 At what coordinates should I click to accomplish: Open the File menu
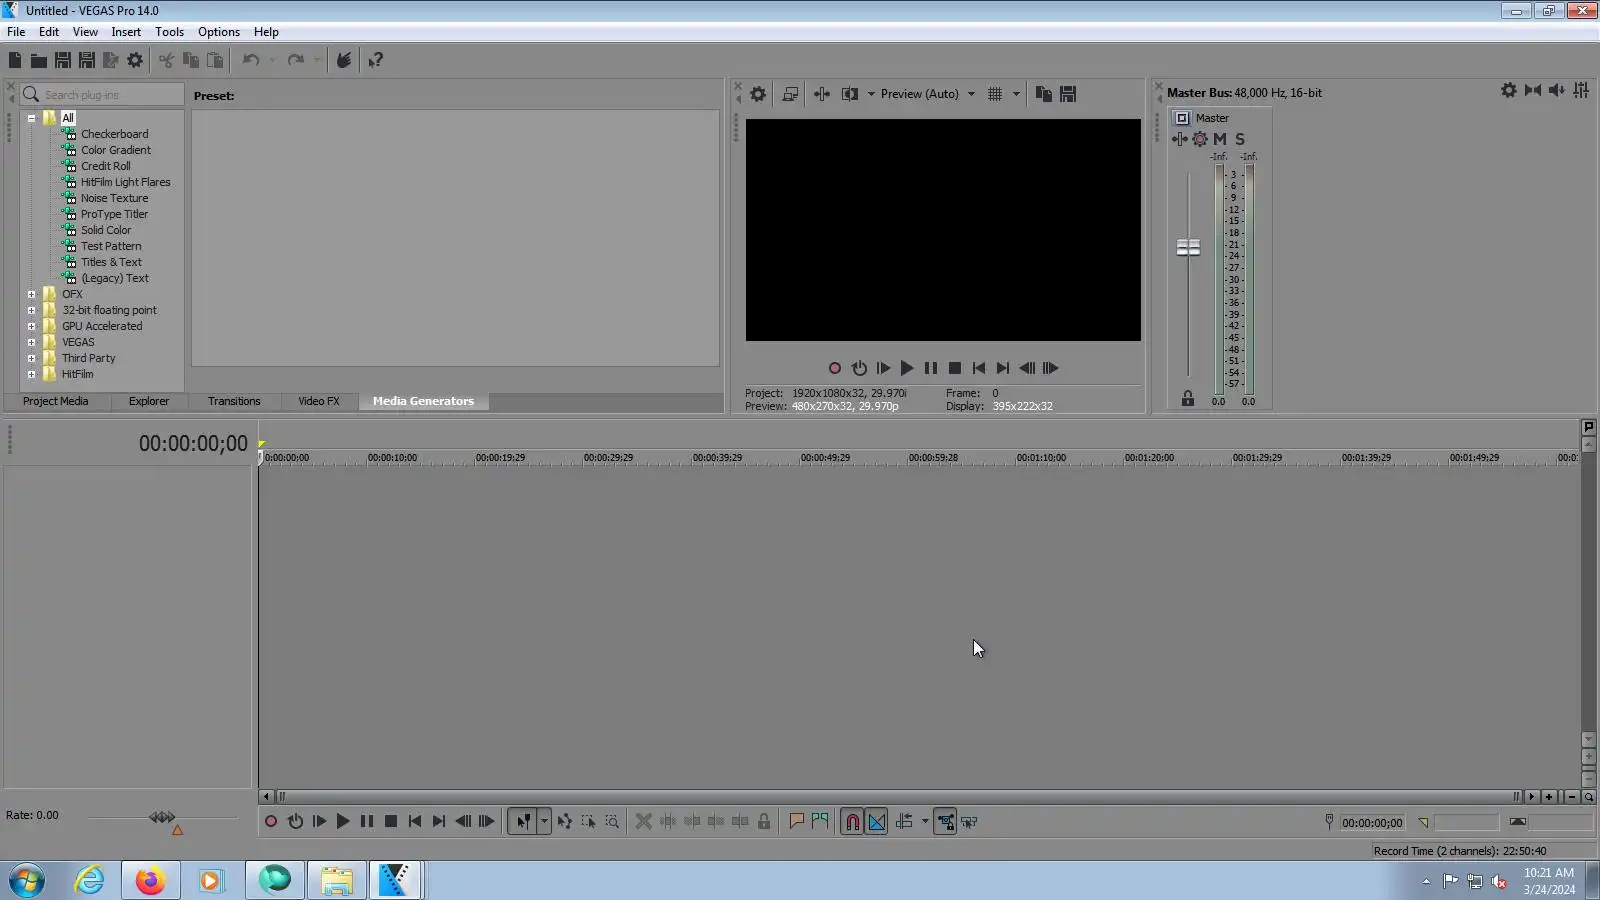pyautogui.click(x=16, y=32)
